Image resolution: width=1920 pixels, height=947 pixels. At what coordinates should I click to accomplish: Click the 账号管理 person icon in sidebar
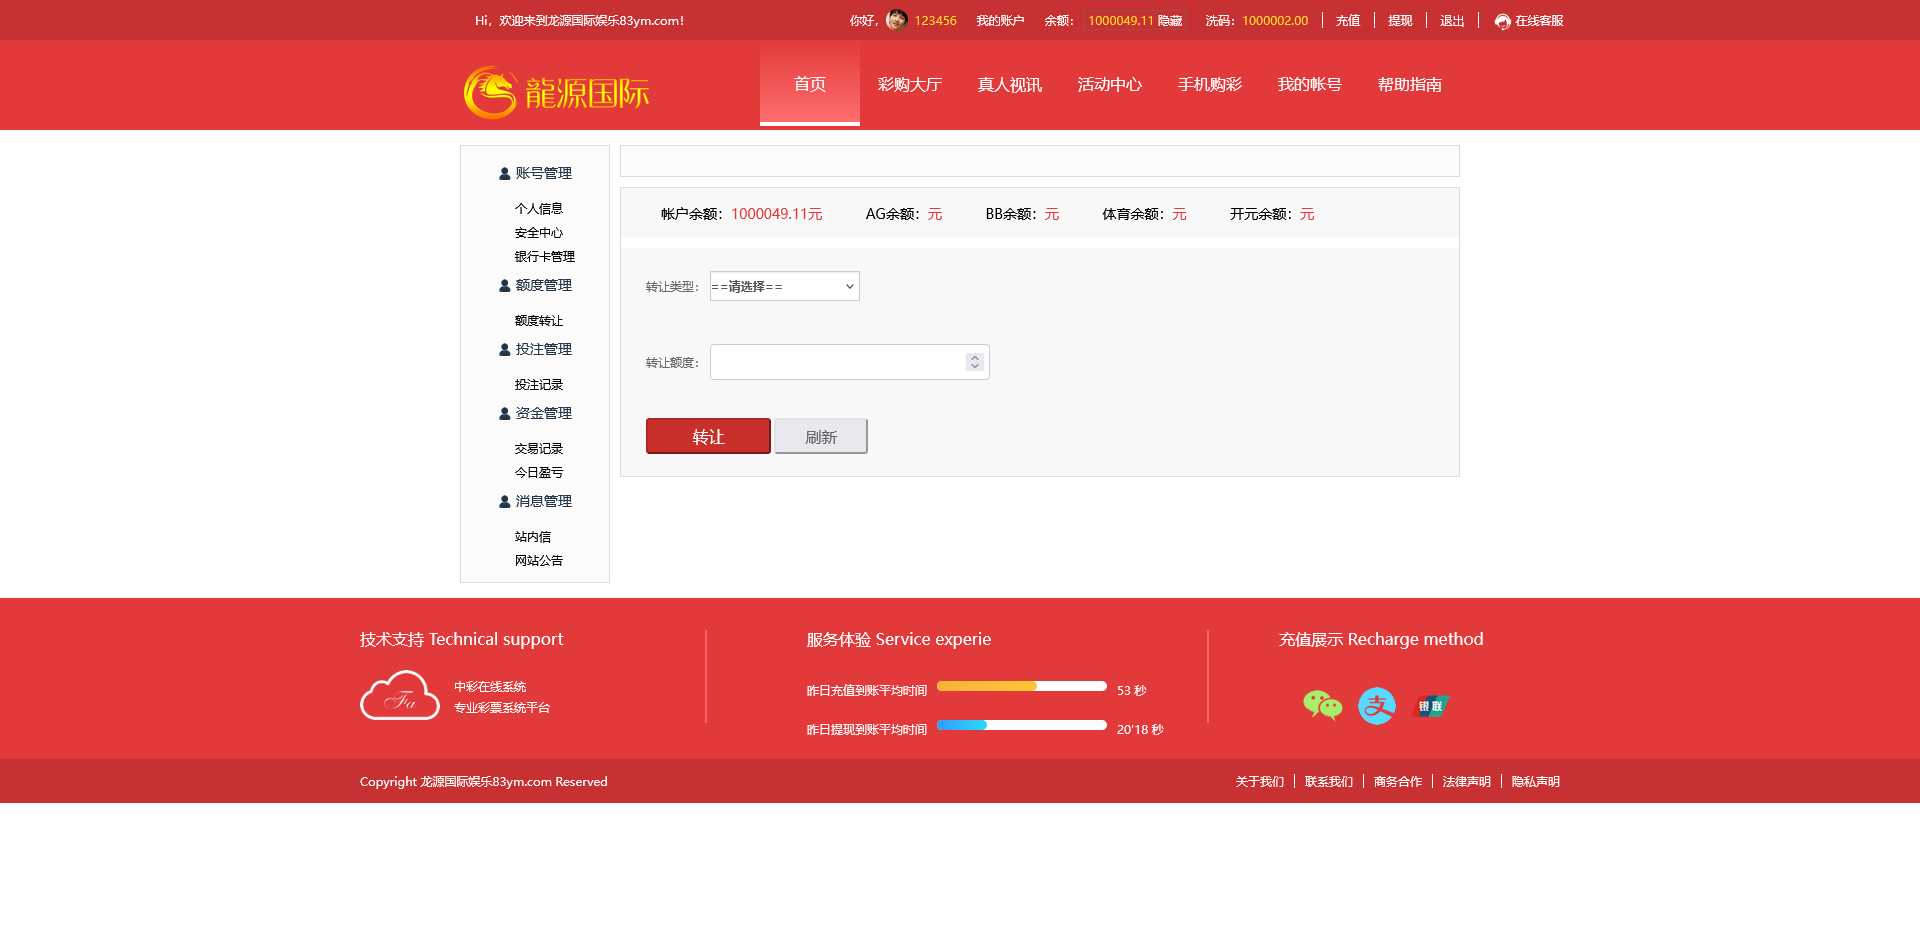pos(505,174)
